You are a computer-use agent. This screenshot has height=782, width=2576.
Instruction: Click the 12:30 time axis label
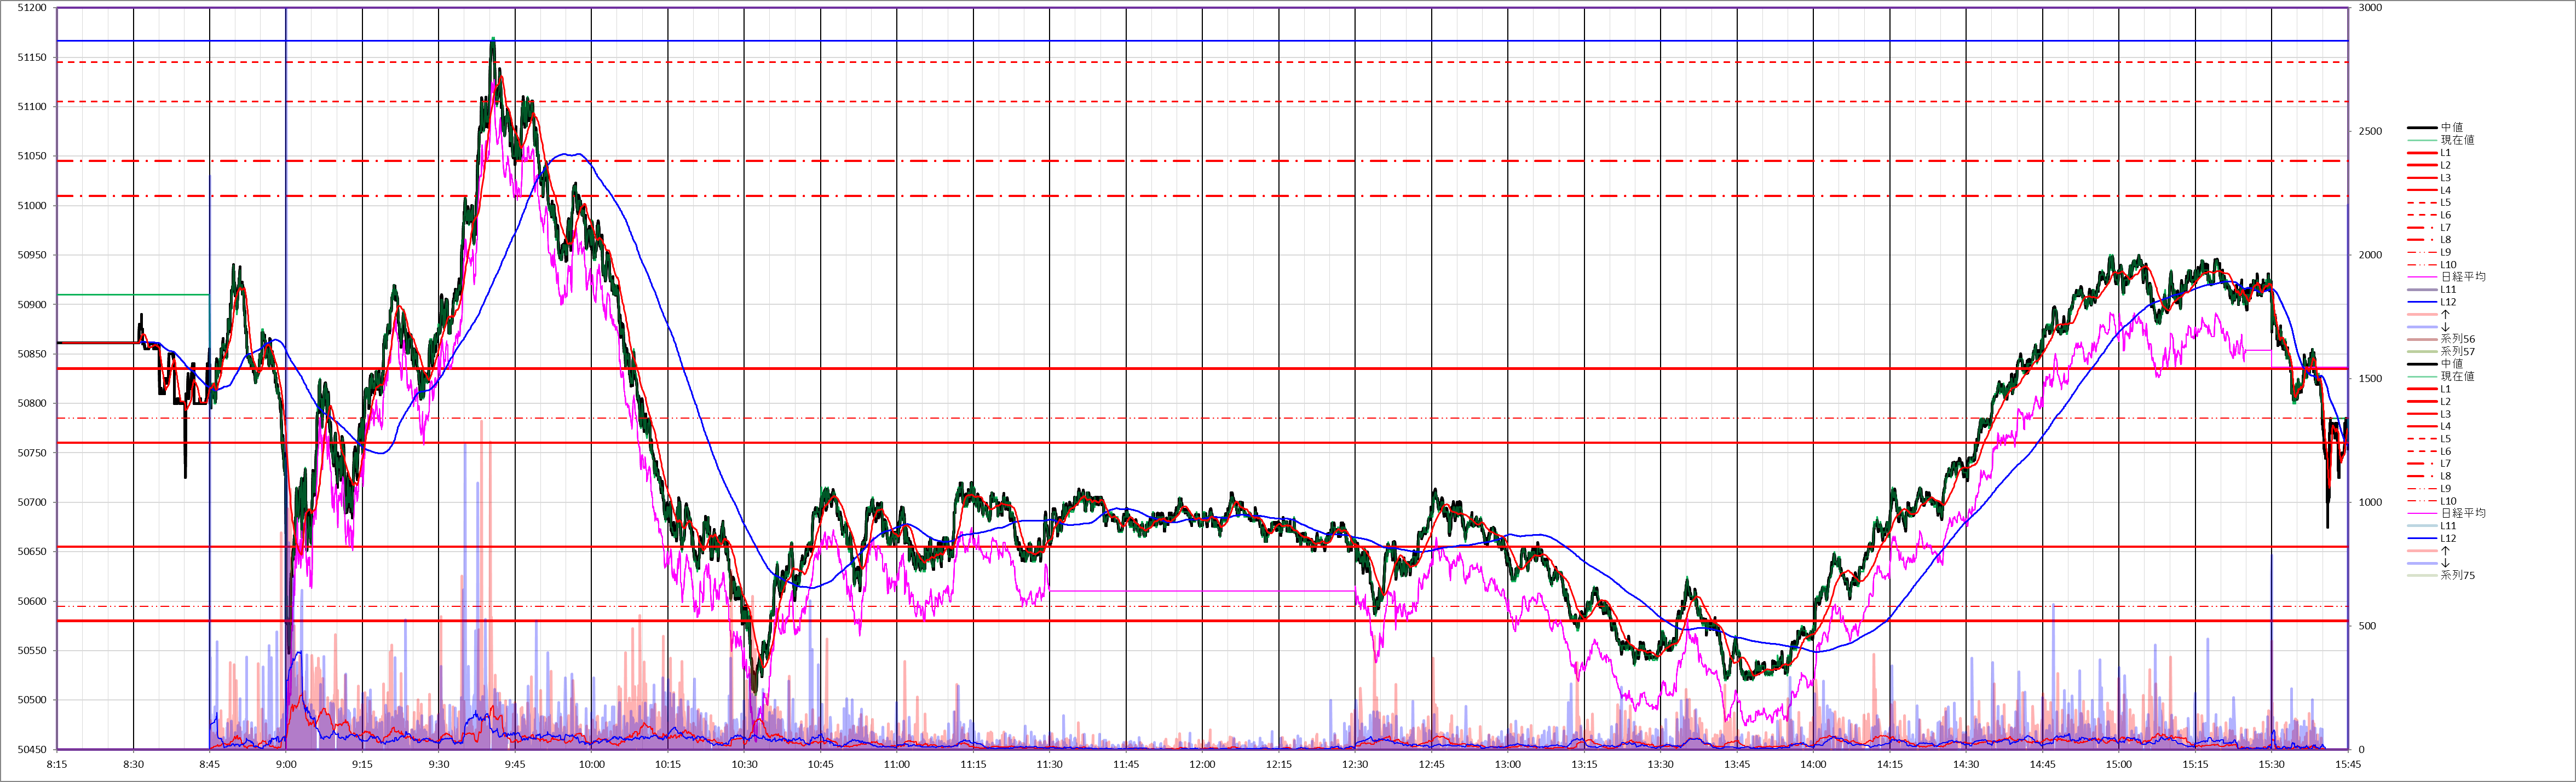pyautogui.click(x=1355, y=765)
